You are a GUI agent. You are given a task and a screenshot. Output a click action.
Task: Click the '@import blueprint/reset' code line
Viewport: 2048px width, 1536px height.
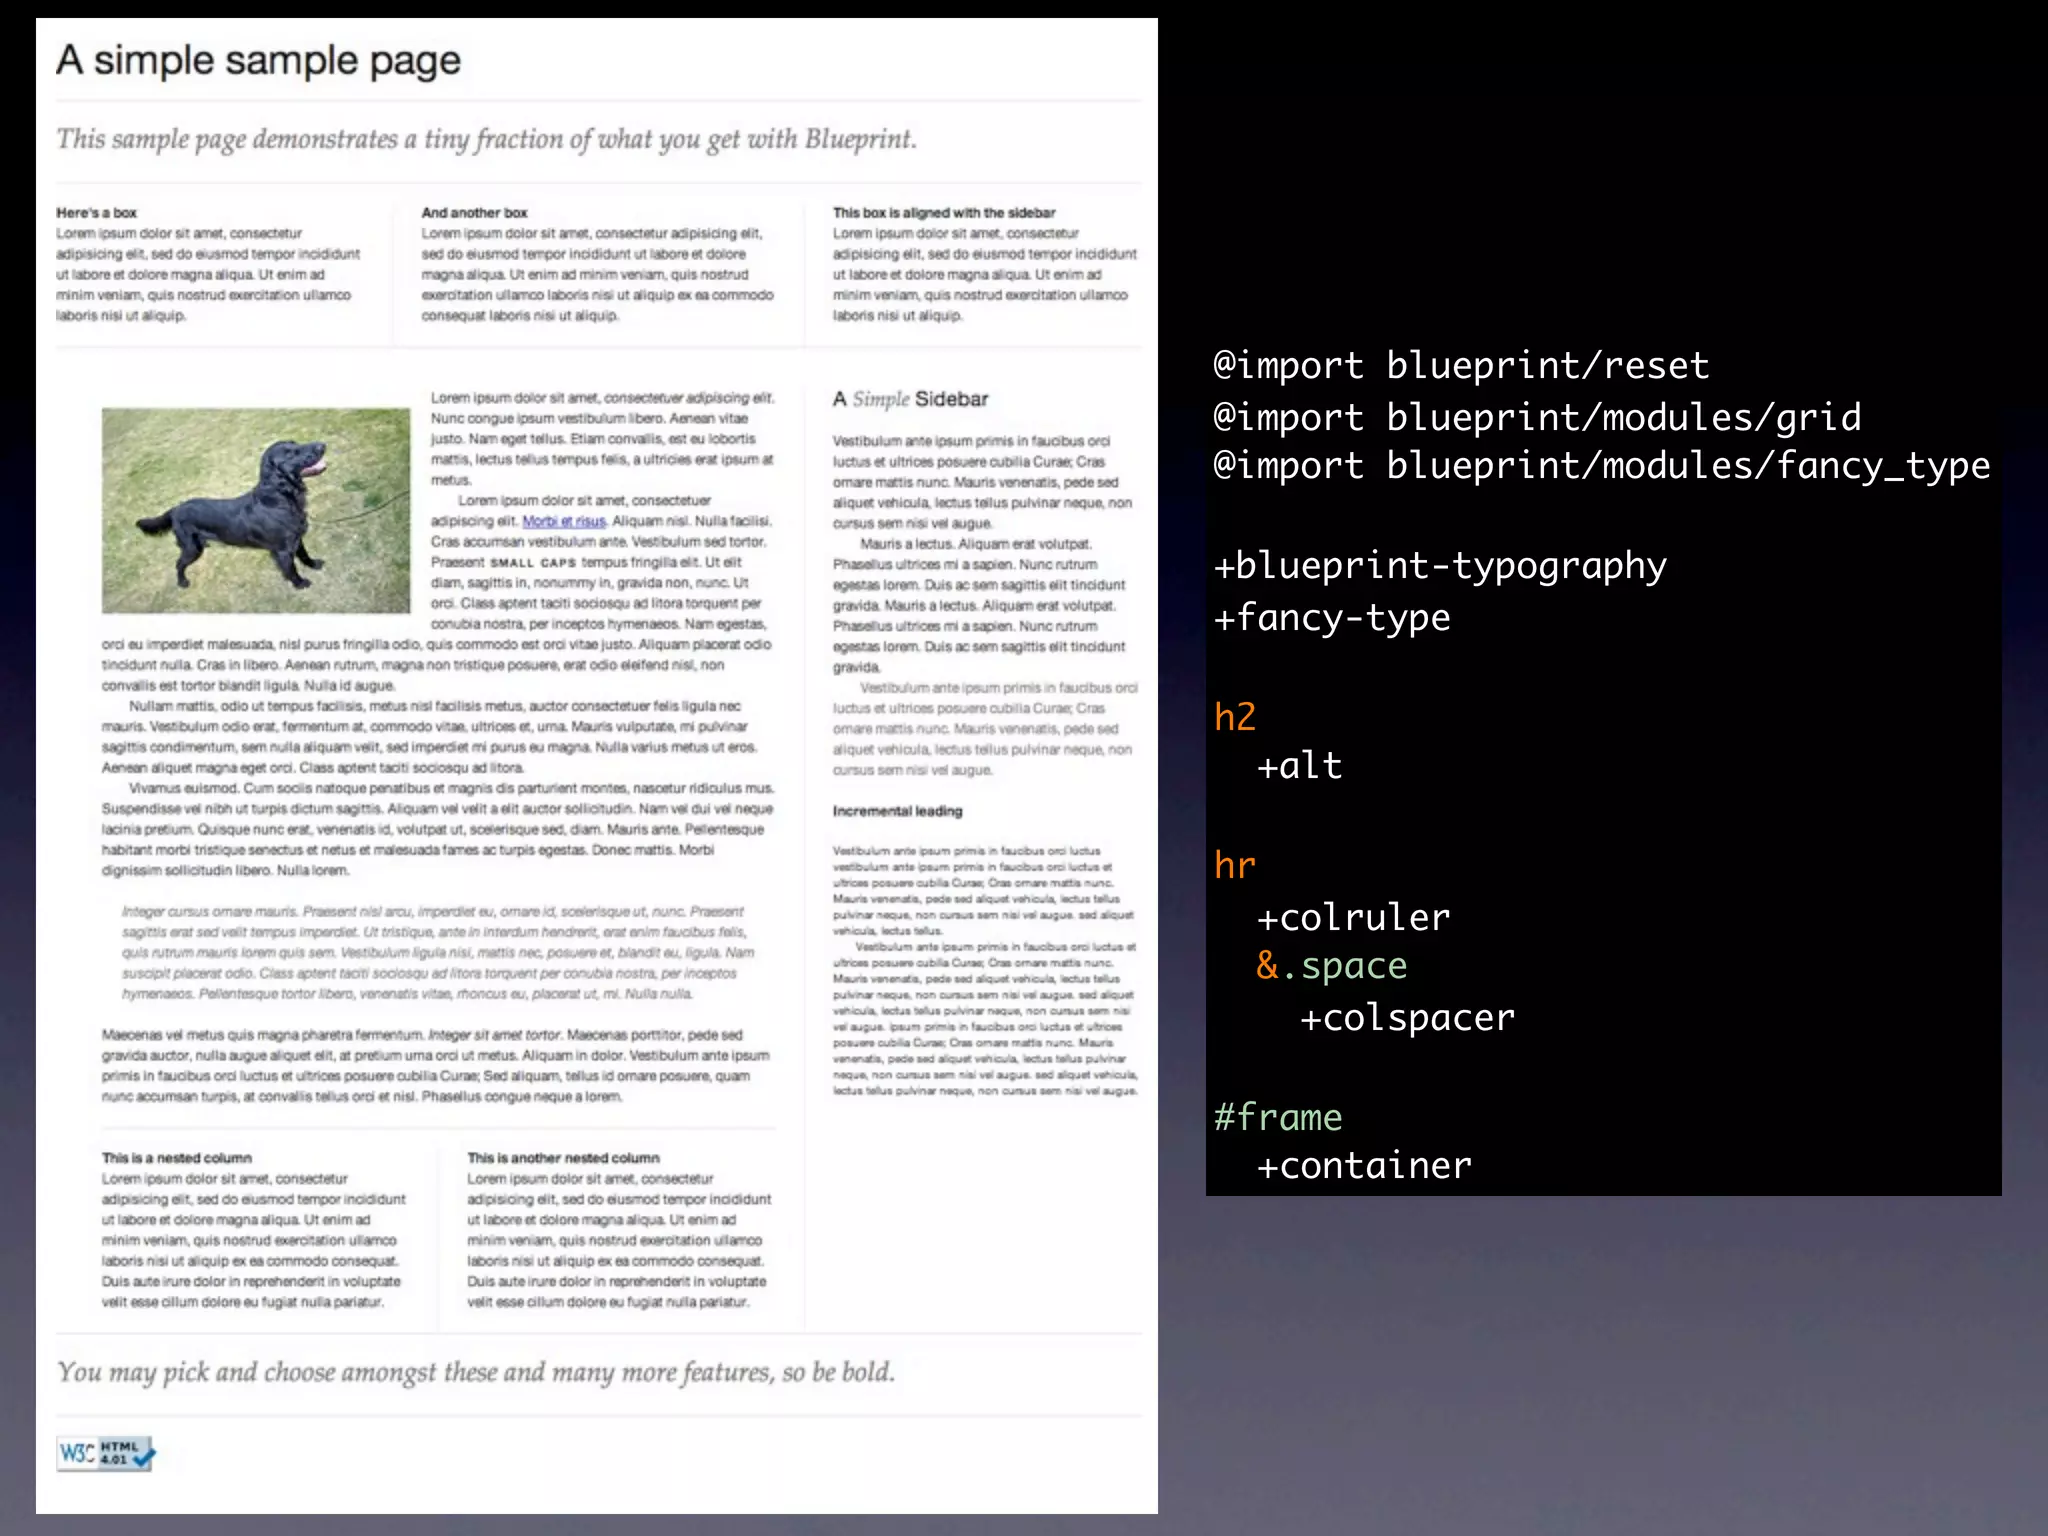(x=1461, y=365)
